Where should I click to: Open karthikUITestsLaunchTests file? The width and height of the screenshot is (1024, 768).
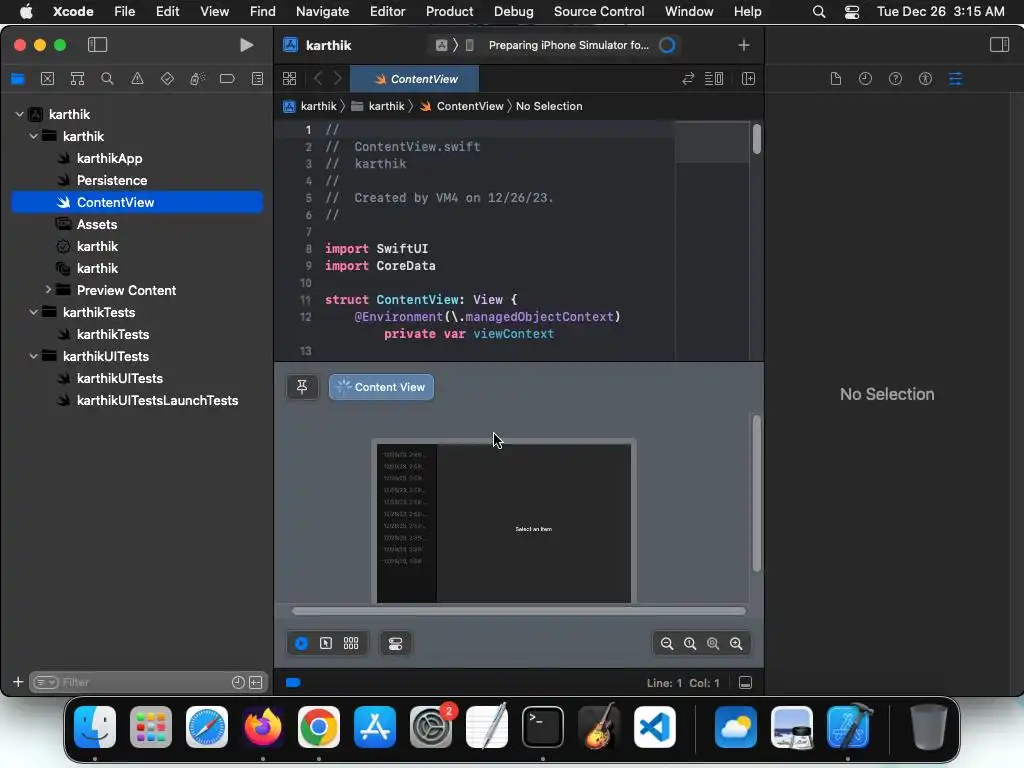pos(157,400)
